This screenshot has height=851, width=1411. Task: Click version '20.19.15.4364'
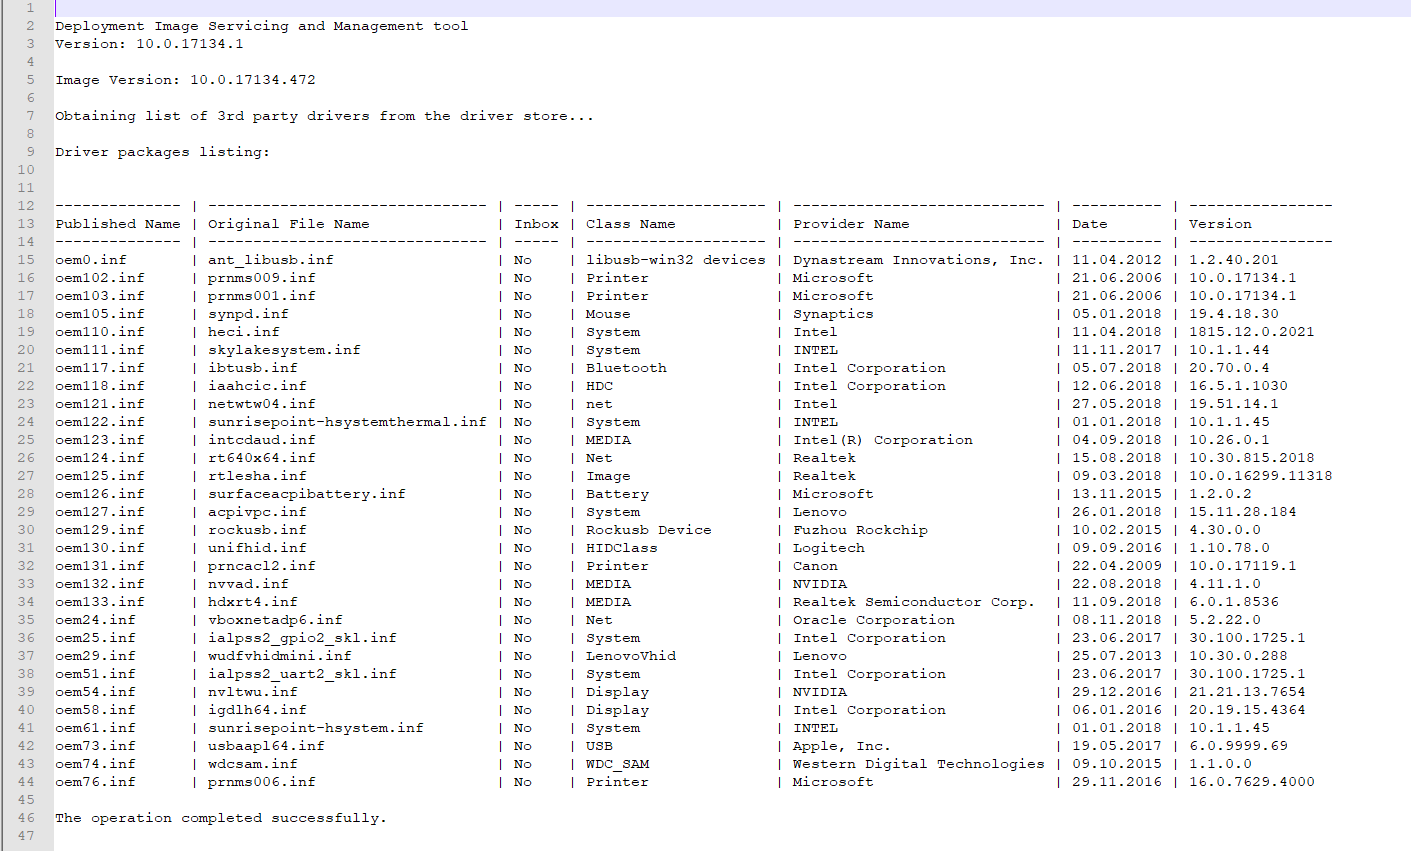(x=1247, y=710)
